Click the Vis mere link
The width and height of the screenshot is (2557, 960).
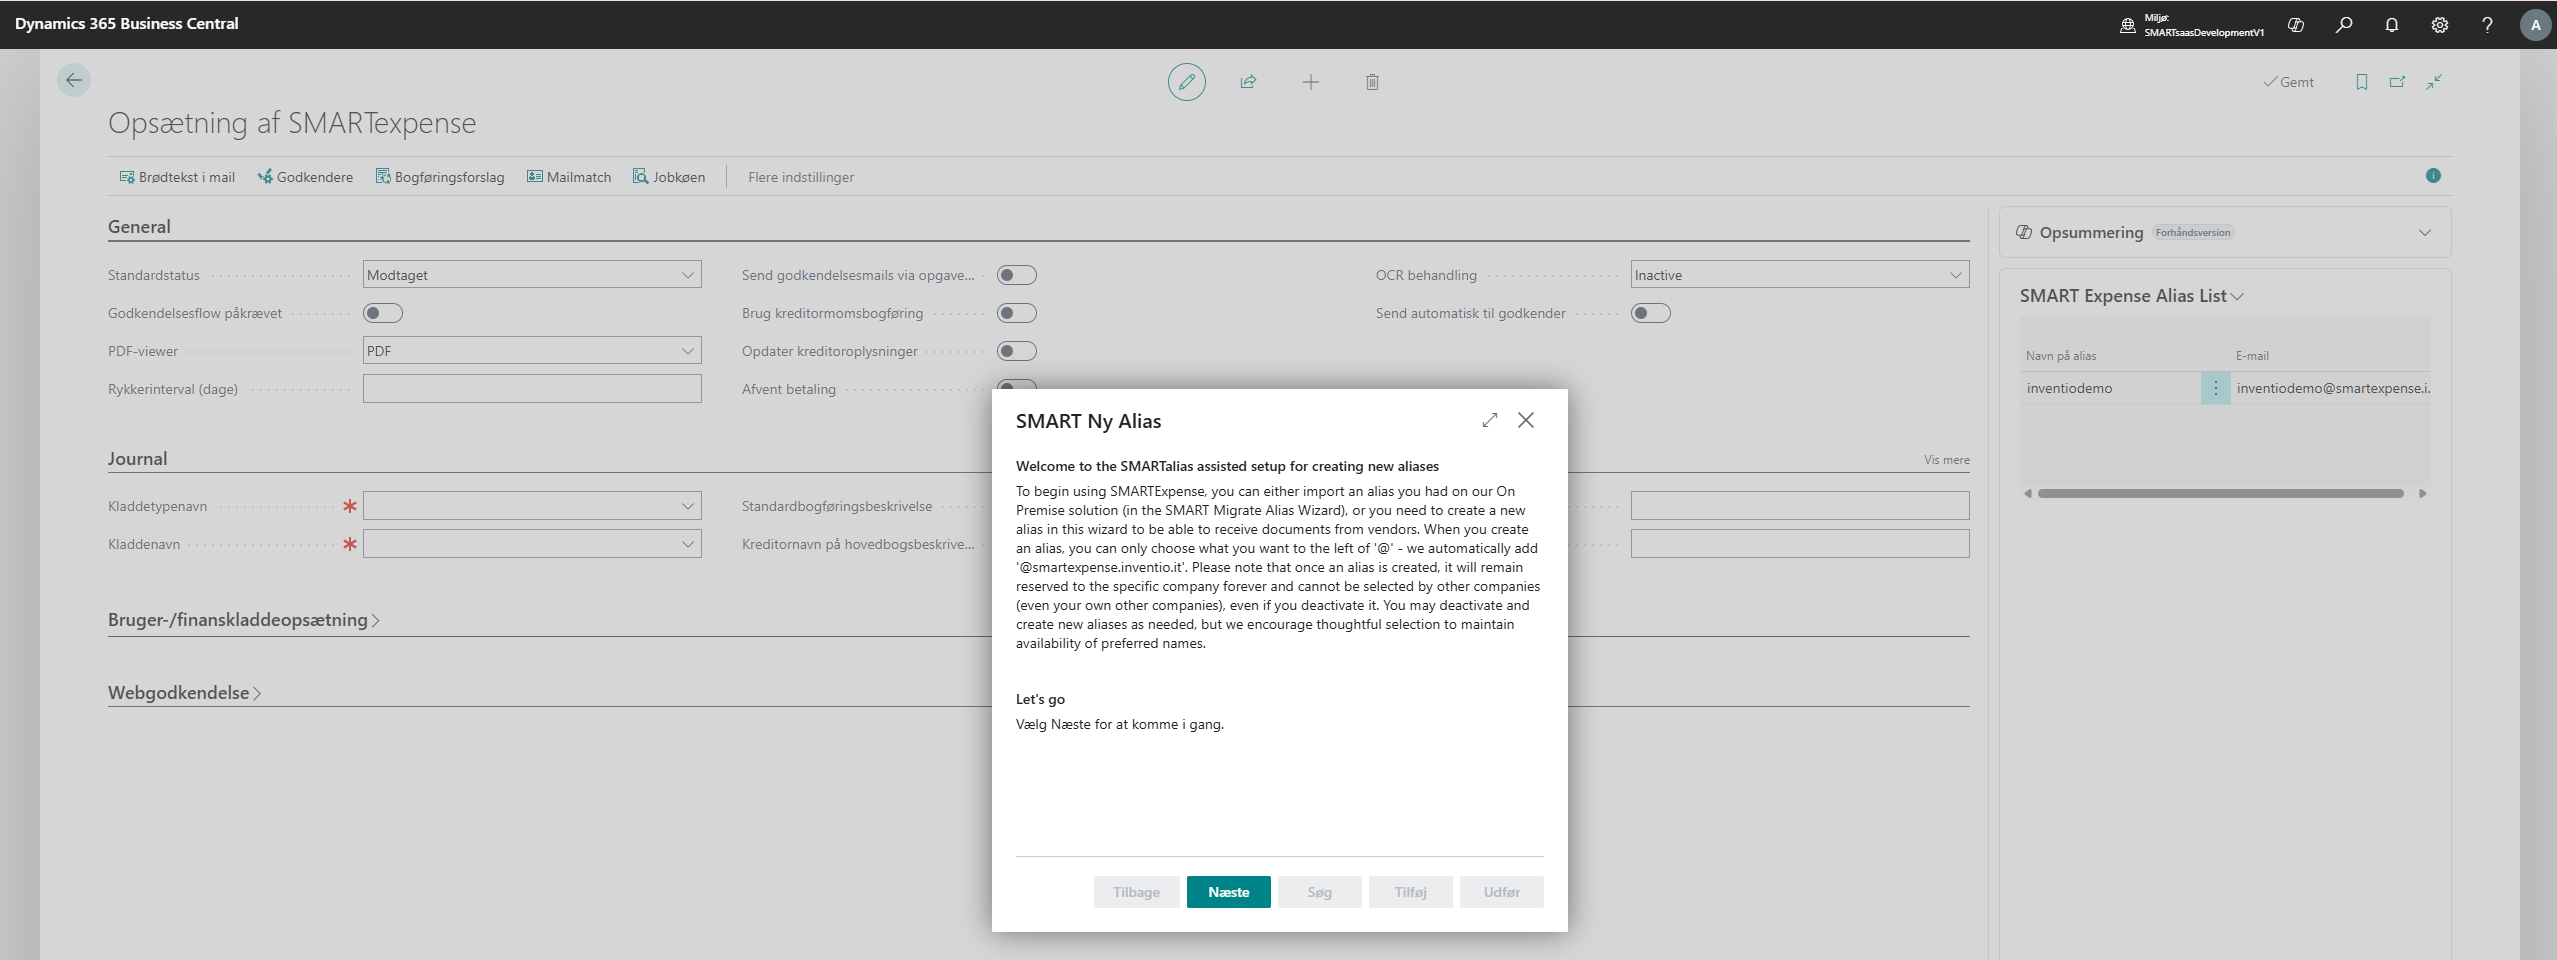(x=1946, y=460)
